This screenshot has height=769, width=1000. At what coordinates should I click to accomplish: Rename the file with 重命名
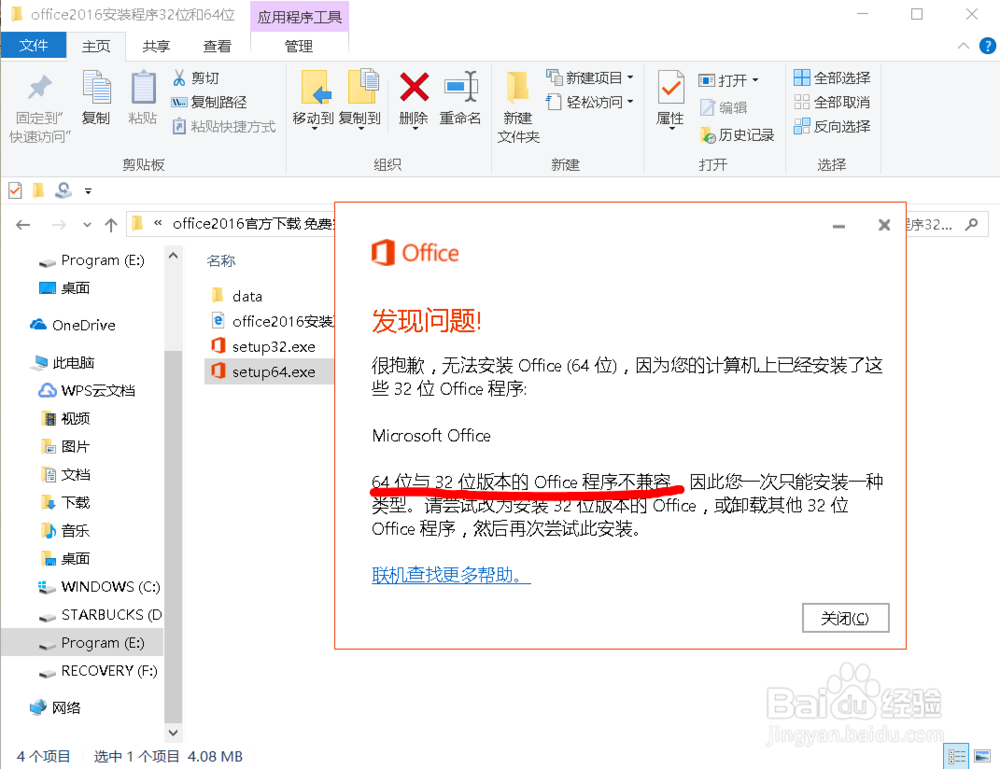[460, 98]
